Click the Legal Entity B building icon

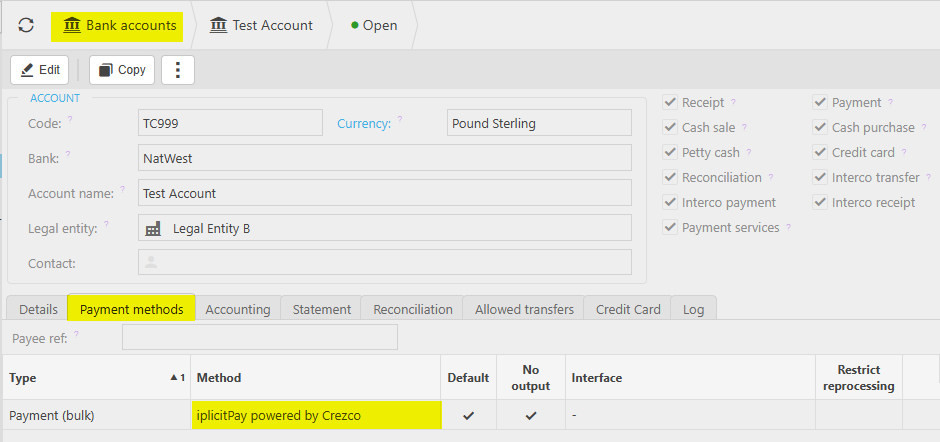153,228
